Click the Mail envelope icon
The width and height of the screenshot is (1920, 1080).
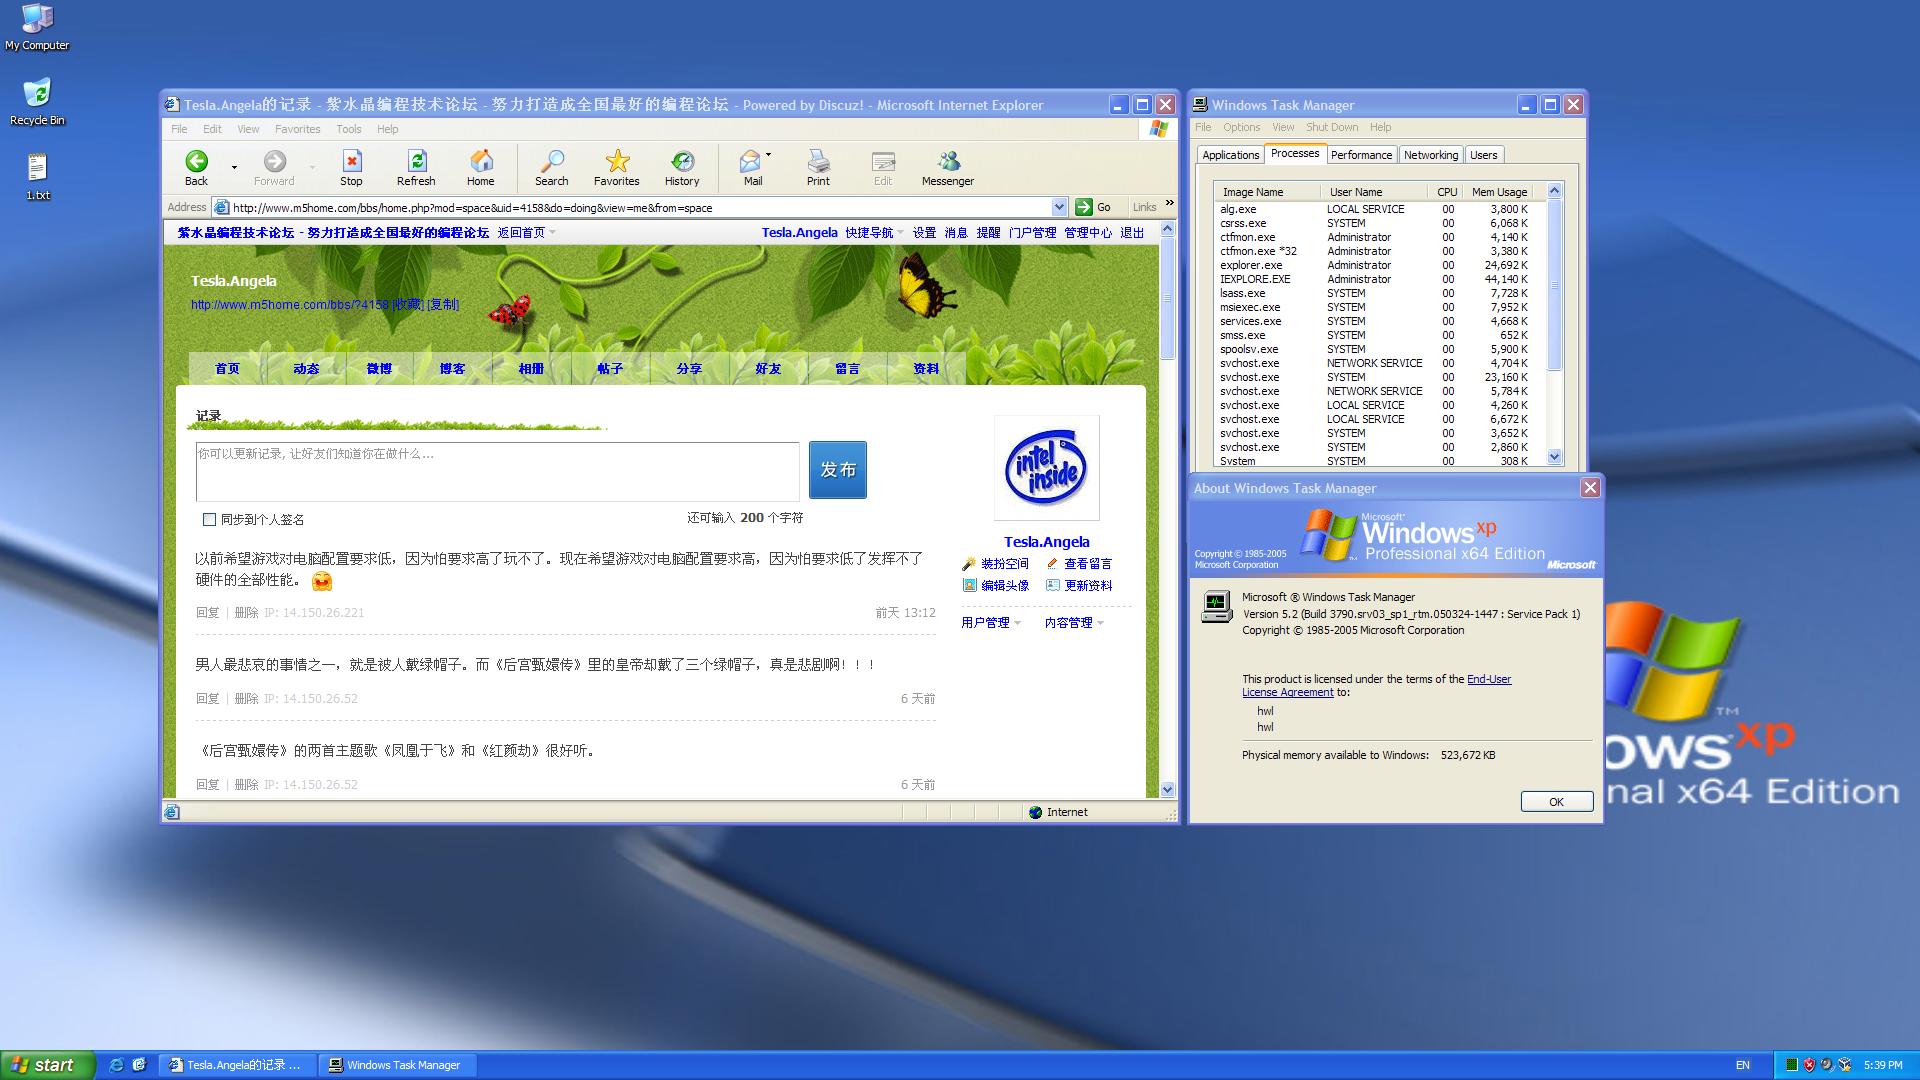(750, 161)
